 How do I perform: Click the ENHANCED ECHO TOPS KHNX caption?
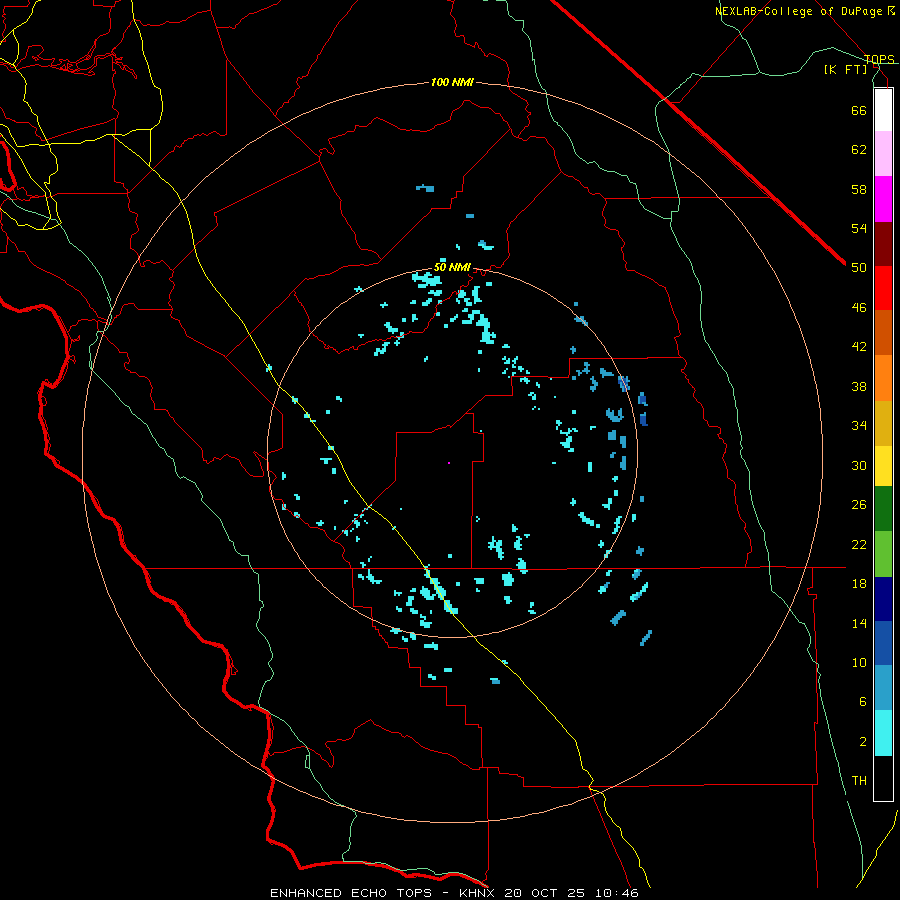coord(454,893)
